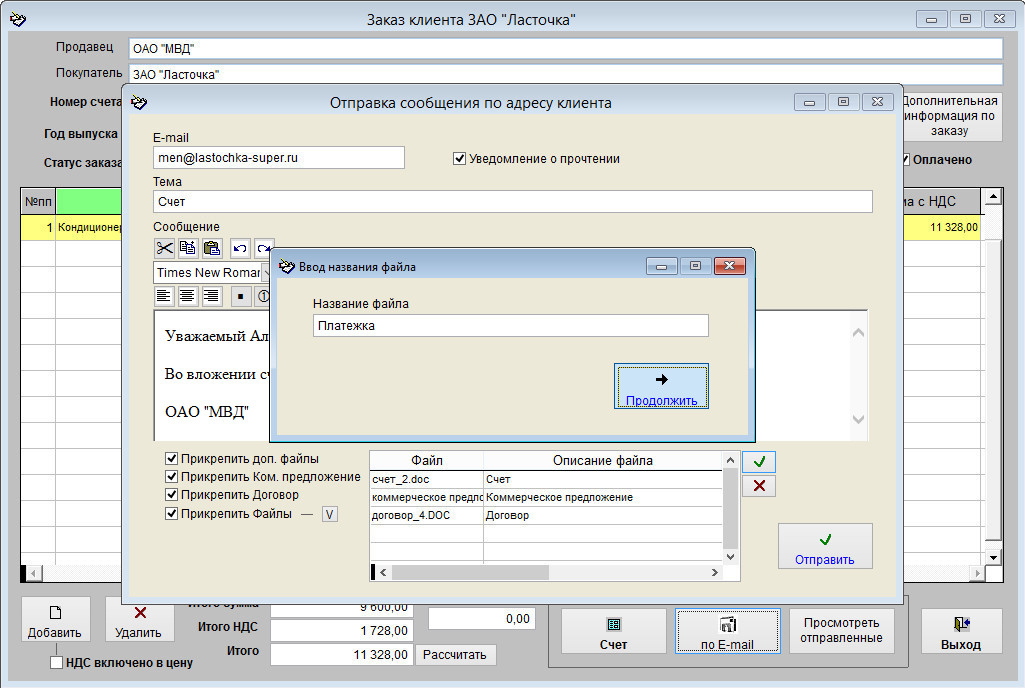Center-align the message text
Image resolution: width=1025 pixels, height=688 pixels.
188,296
